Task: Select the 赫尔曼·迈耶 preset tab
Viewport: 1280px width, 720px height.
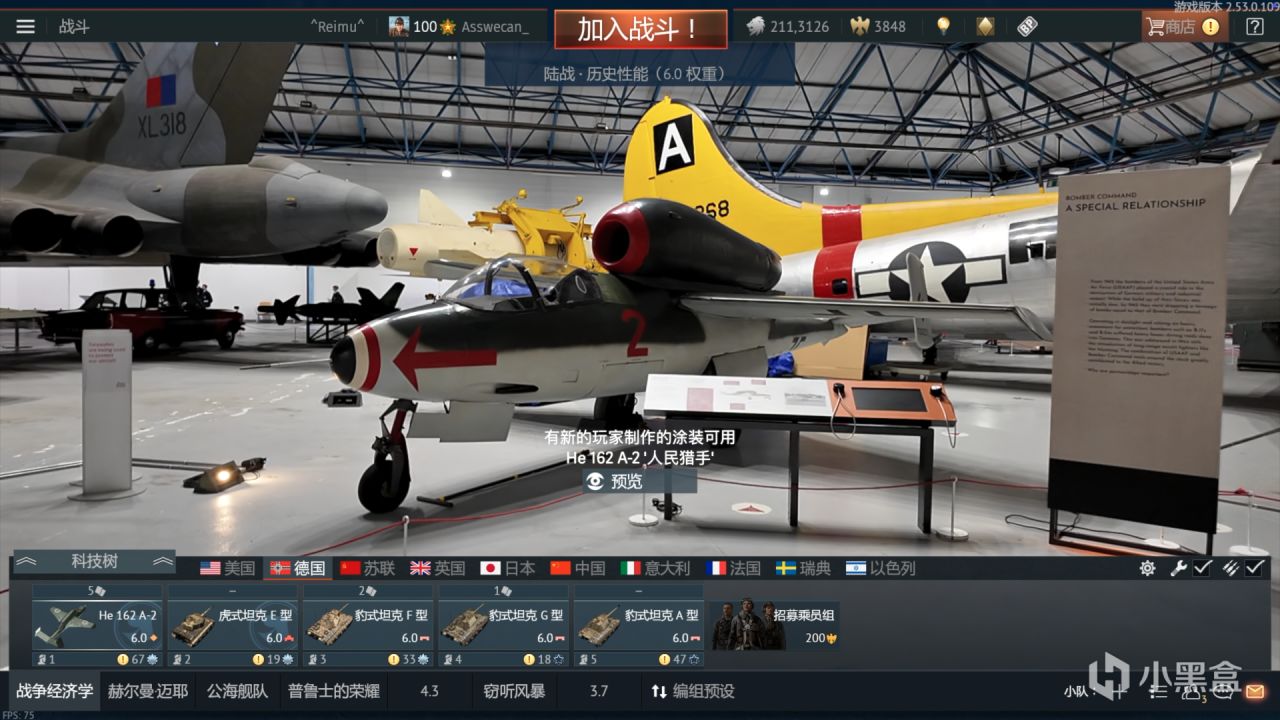Action: pyautogui.click(x=147, y=691)
